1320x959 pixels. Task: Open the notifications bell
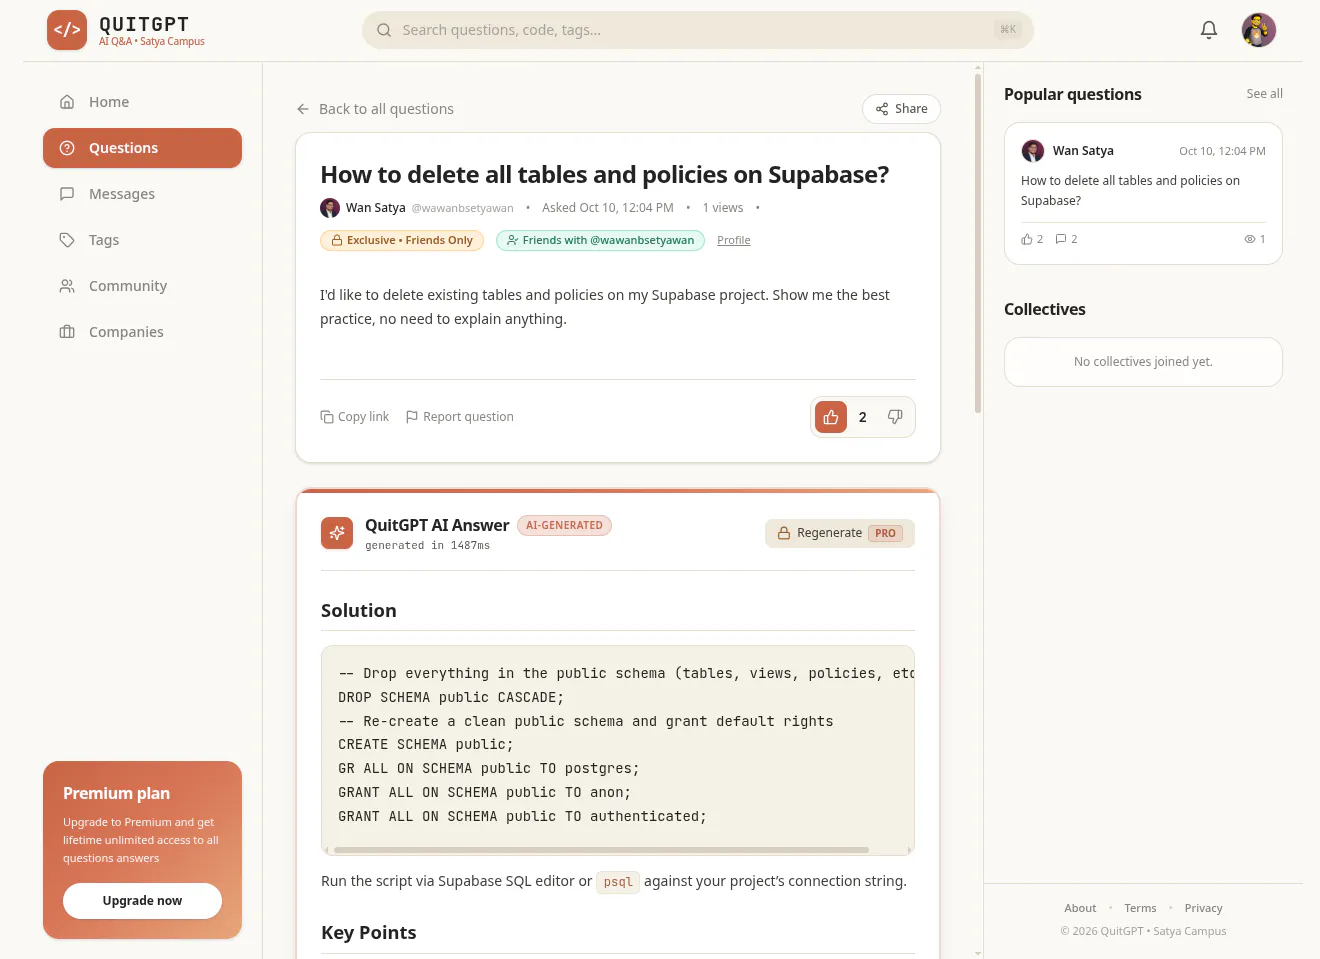(1209, 30)
